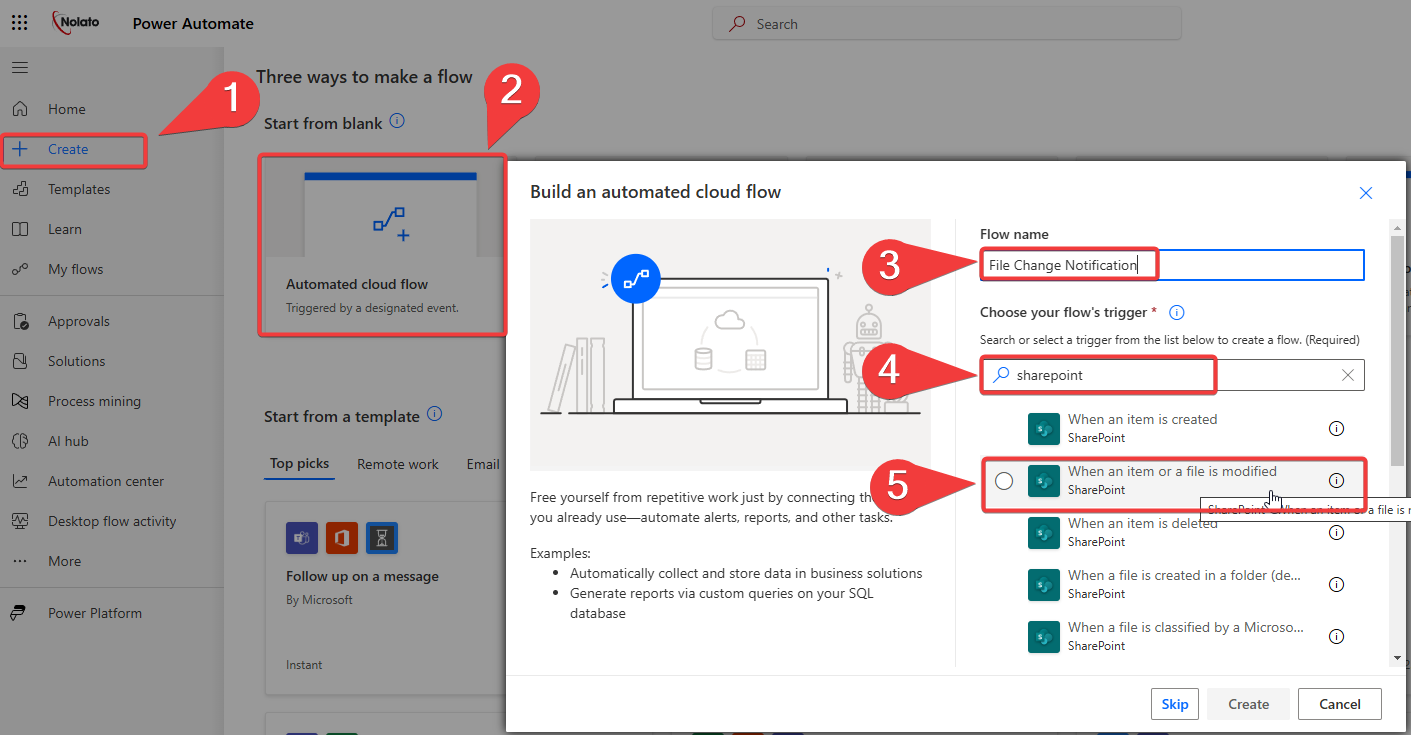Click the Create button in dialog
Screen dimensions: 1411x735
[1248, 704]
